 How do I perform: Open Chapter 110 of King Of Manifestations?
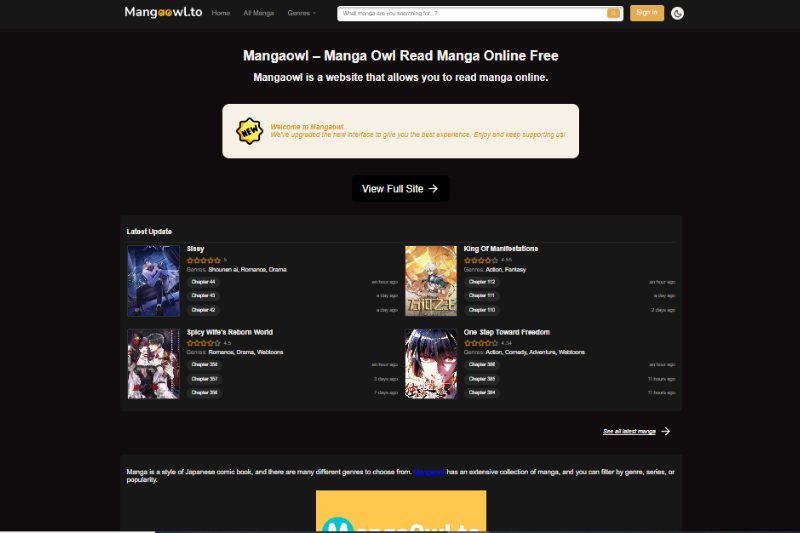click(x=482, y=310)
